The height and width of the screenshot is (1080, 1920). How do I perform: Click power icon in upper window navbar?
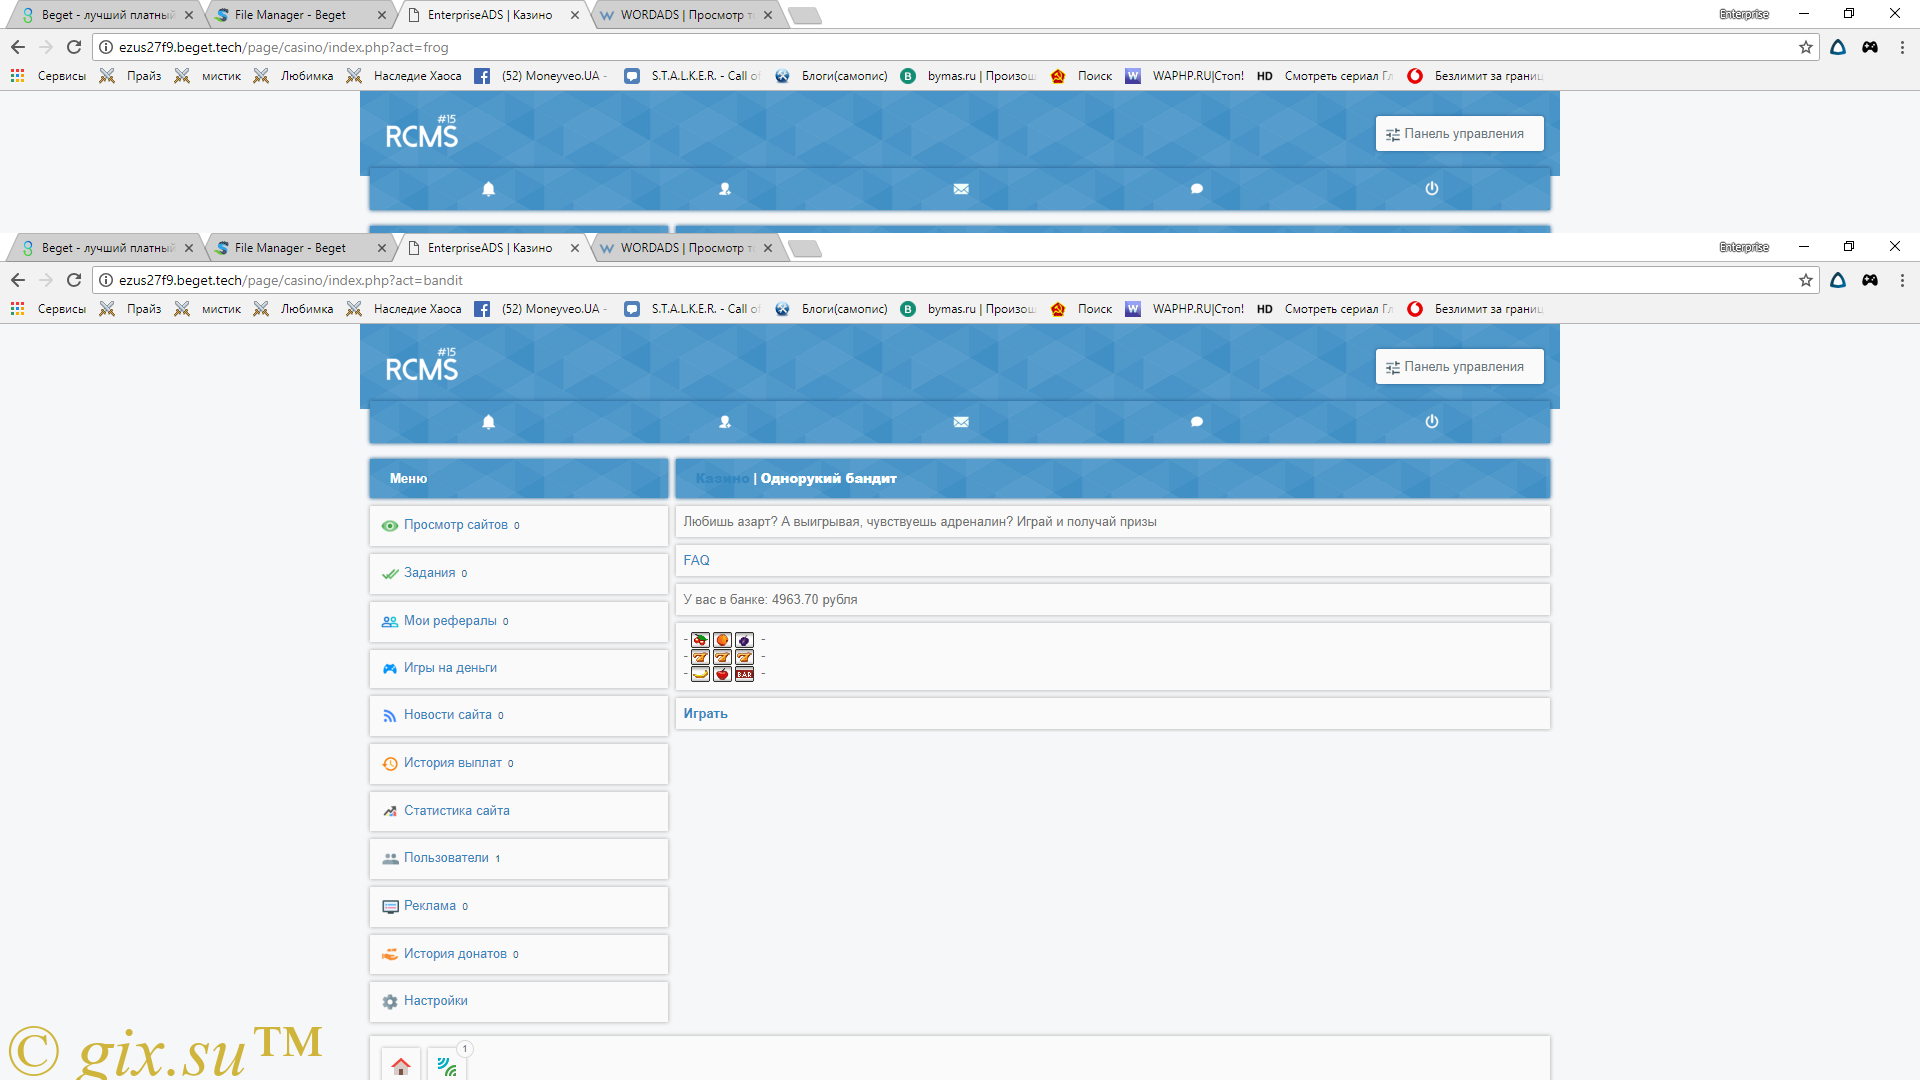pyautogui.click(x=1432, y=189)
